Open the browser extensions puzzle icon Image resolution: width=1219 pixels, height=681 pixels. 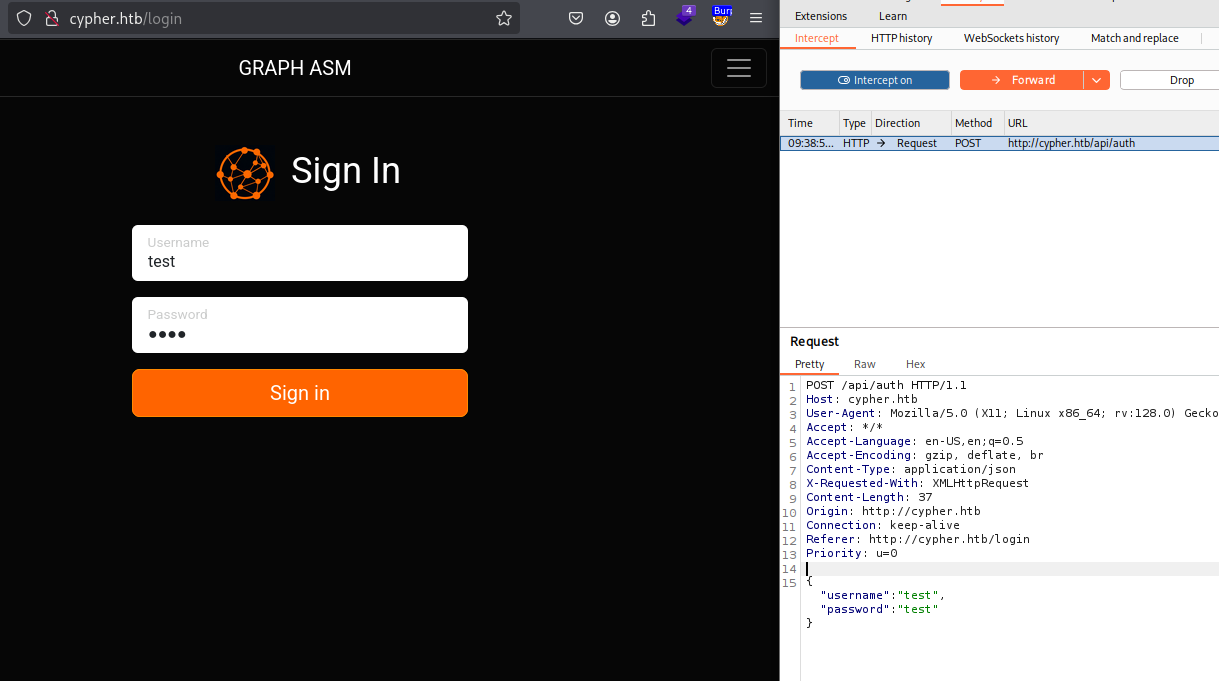[x=648, y=18]
